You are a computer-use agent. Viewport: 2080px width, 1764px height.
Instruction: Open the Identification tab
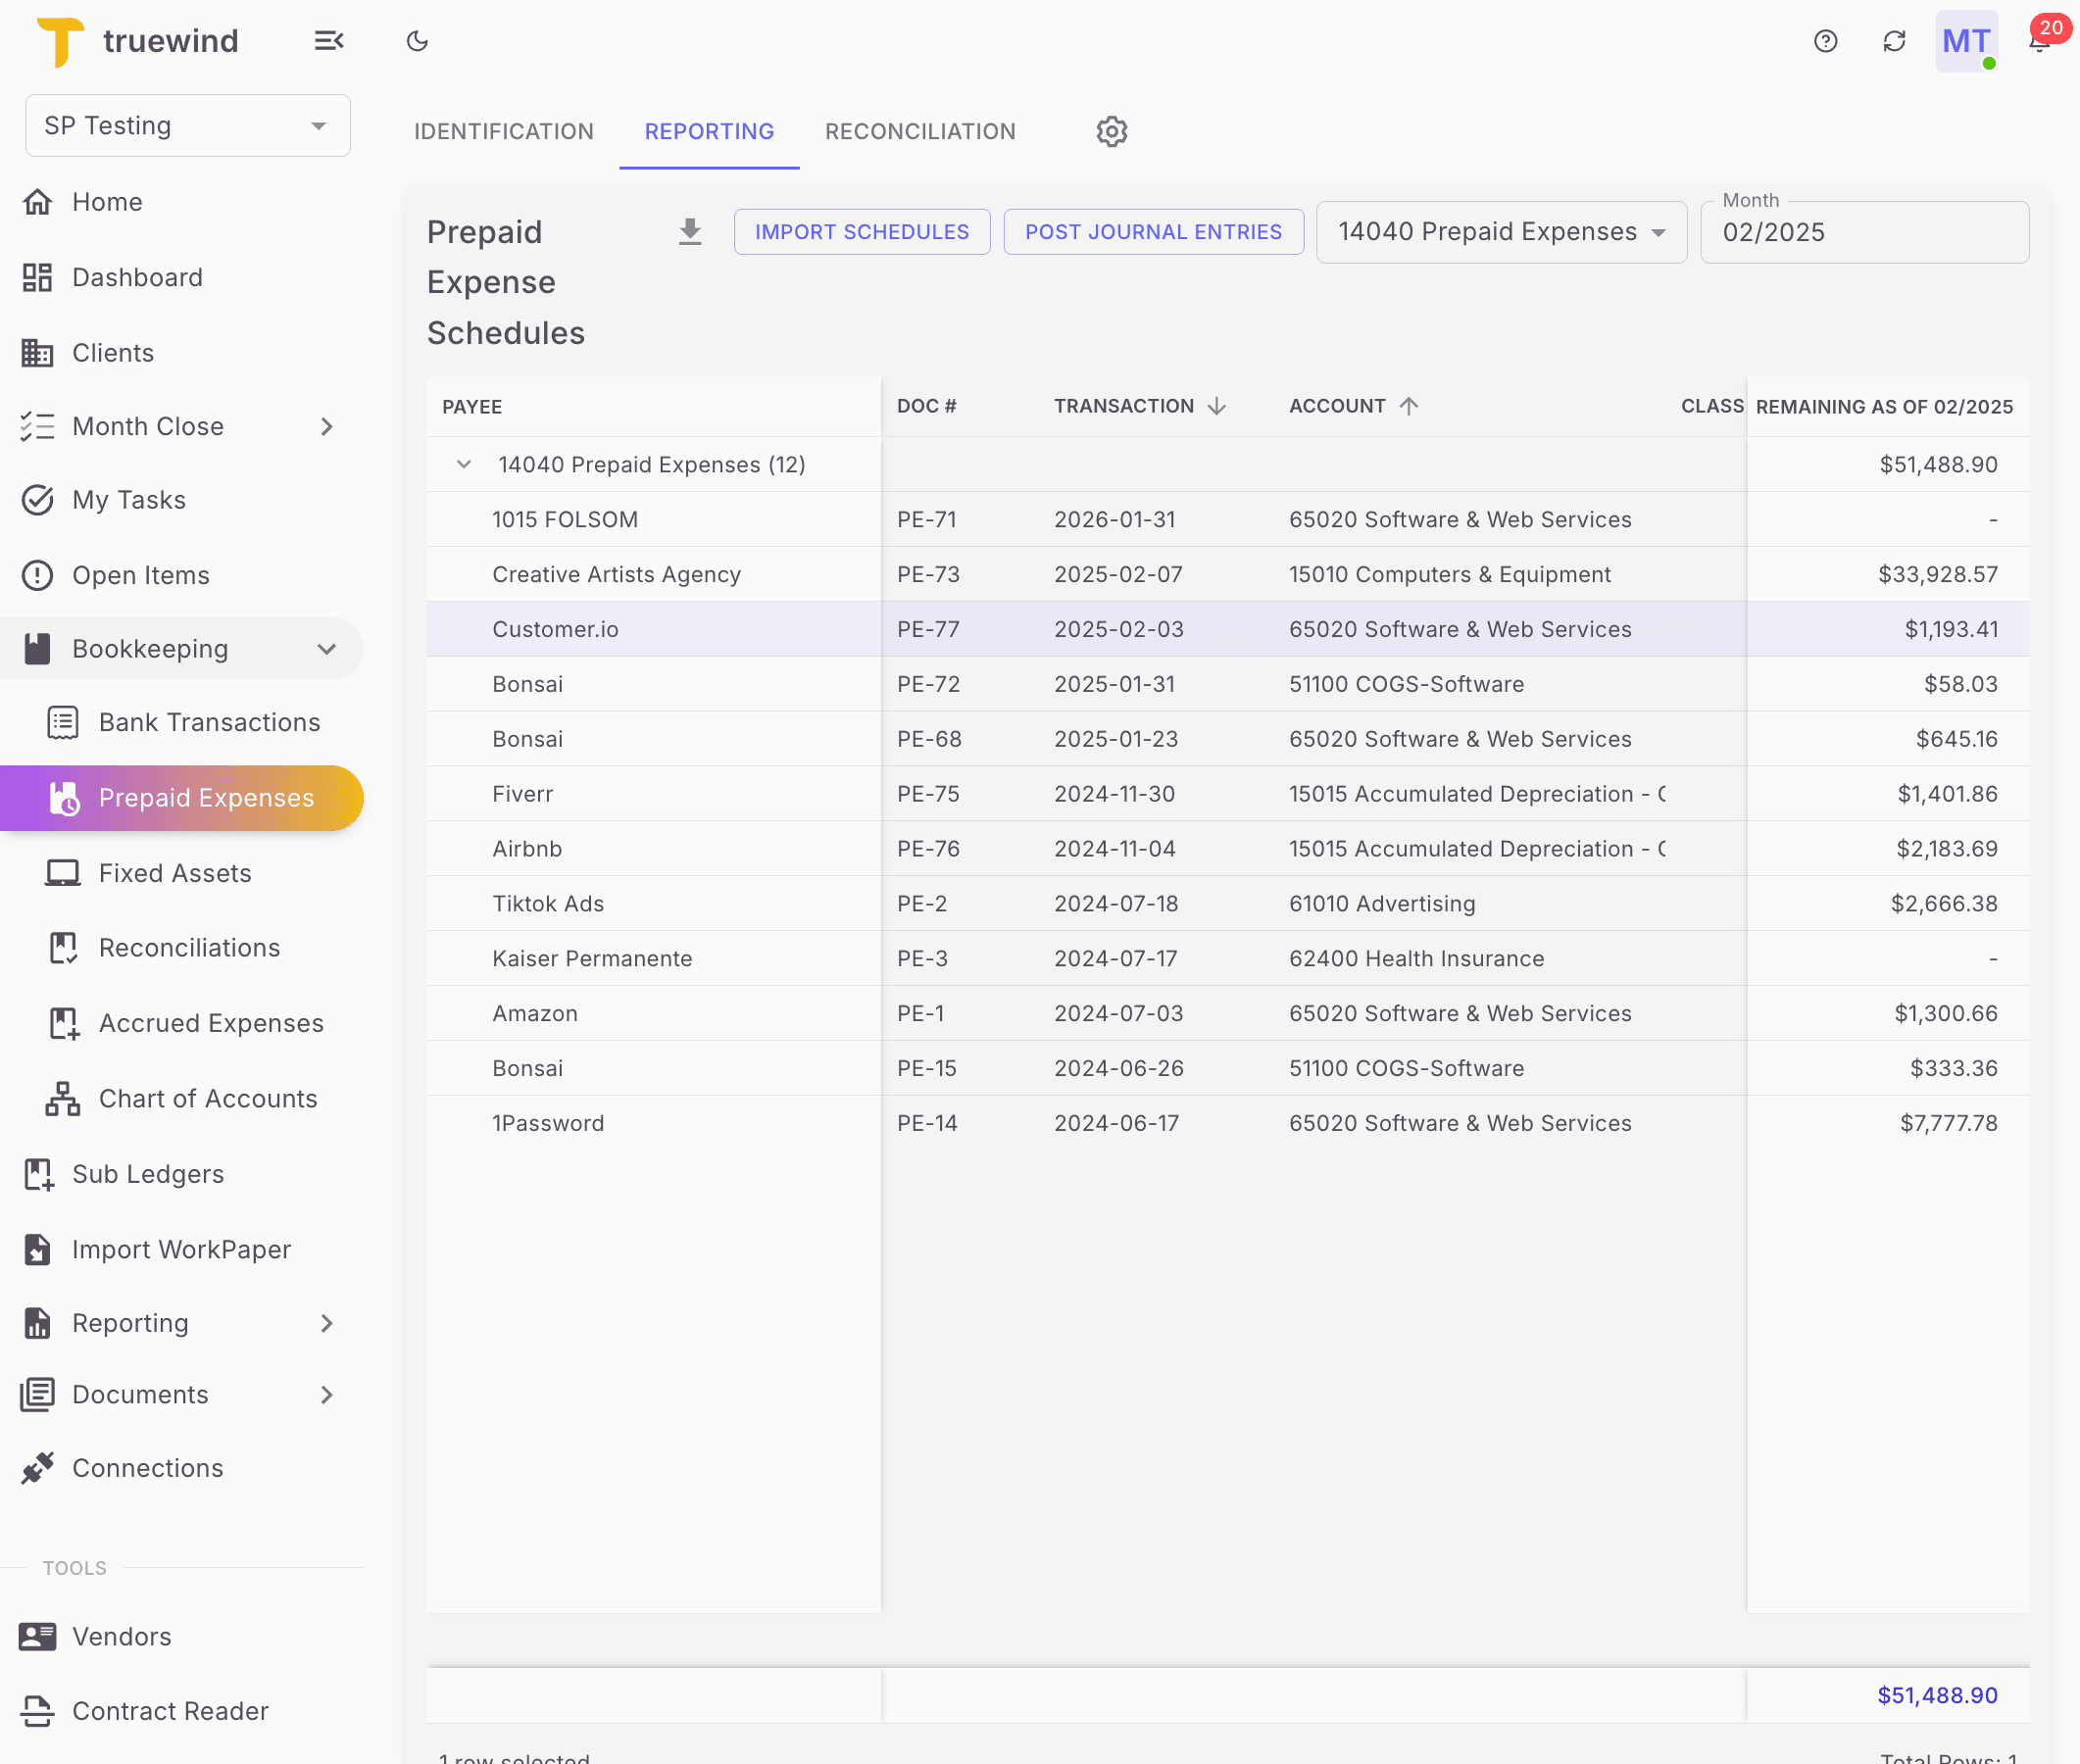(503, 131)
